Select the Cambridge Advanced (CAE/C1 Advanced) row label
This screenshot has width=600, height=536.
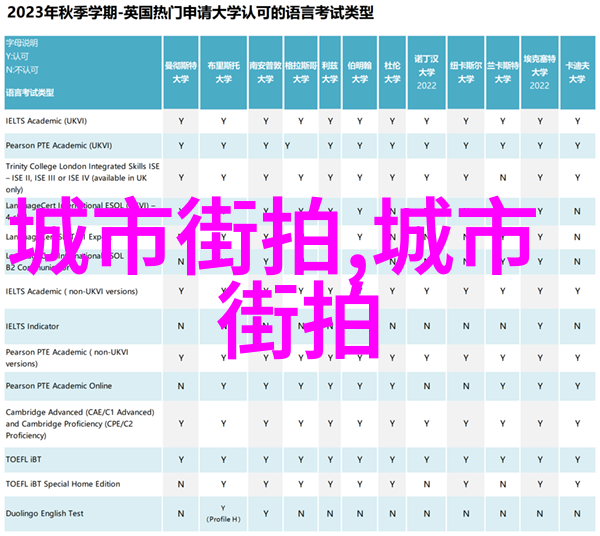click(80, 424)
